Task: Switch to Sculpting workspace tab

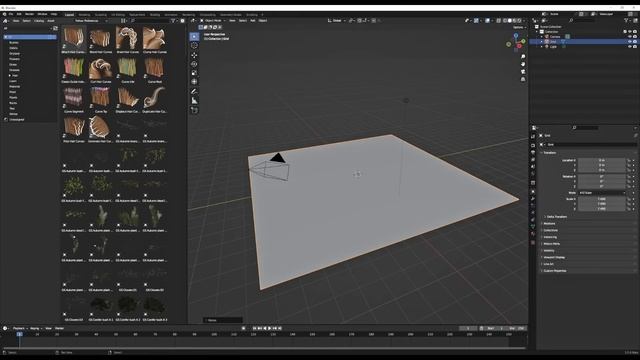Action: 101,15
